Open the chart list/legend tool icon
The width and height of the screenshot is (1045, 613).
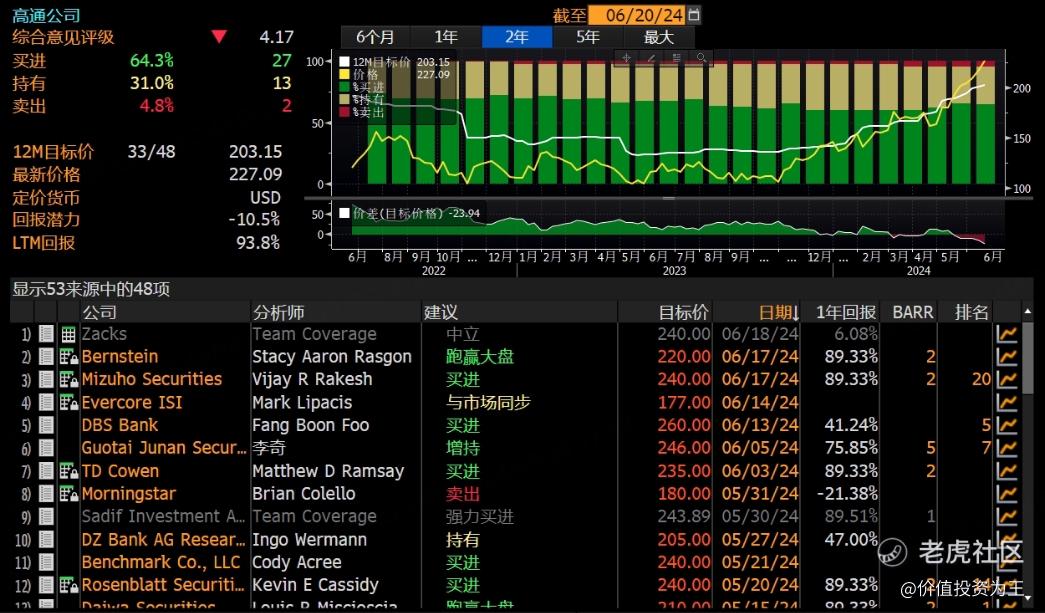676,59
